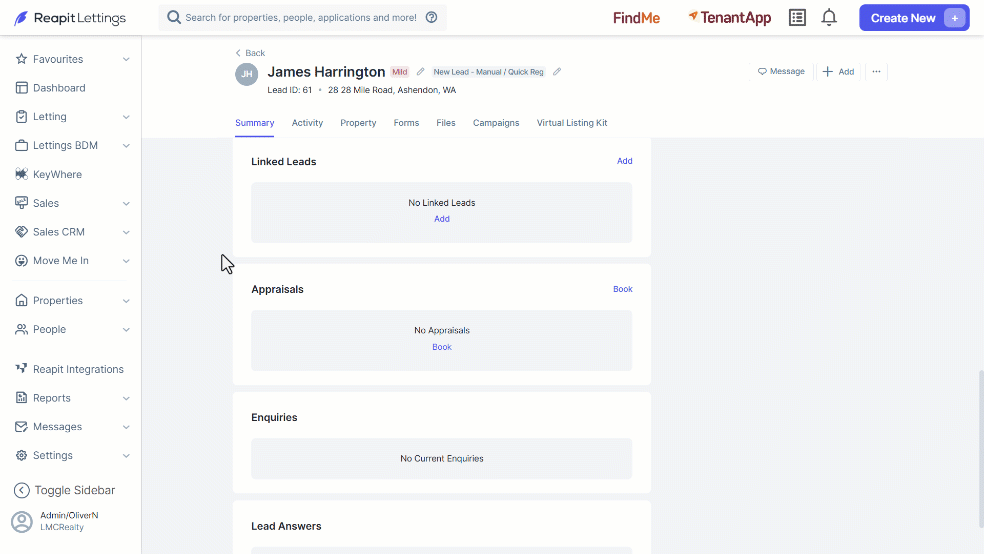Click the Reapit Integrations sidebar icon

pyautogui.click(x=21, y=369)
